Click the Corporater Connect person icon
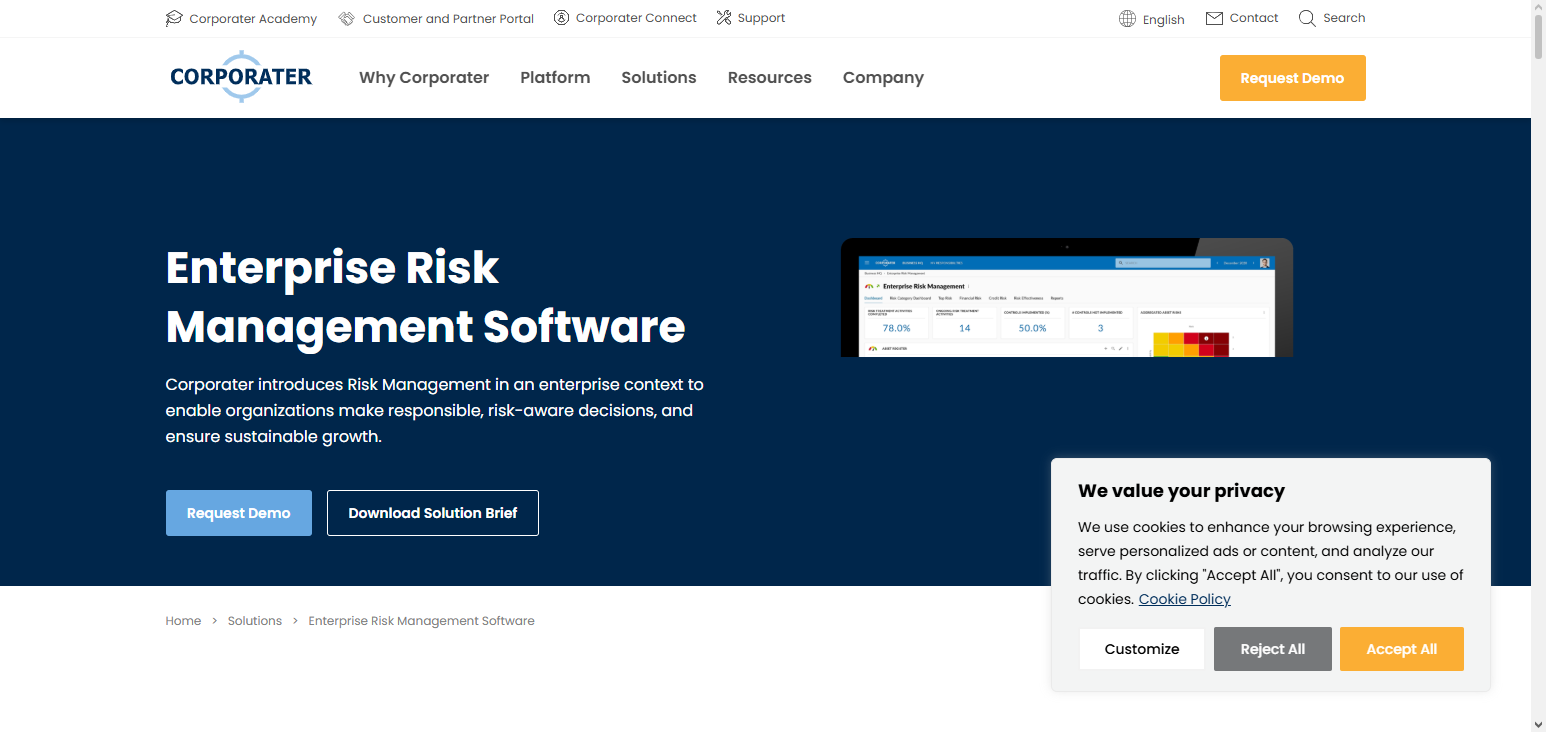This screenshot has width=1546, height=732. coord(561,18)
